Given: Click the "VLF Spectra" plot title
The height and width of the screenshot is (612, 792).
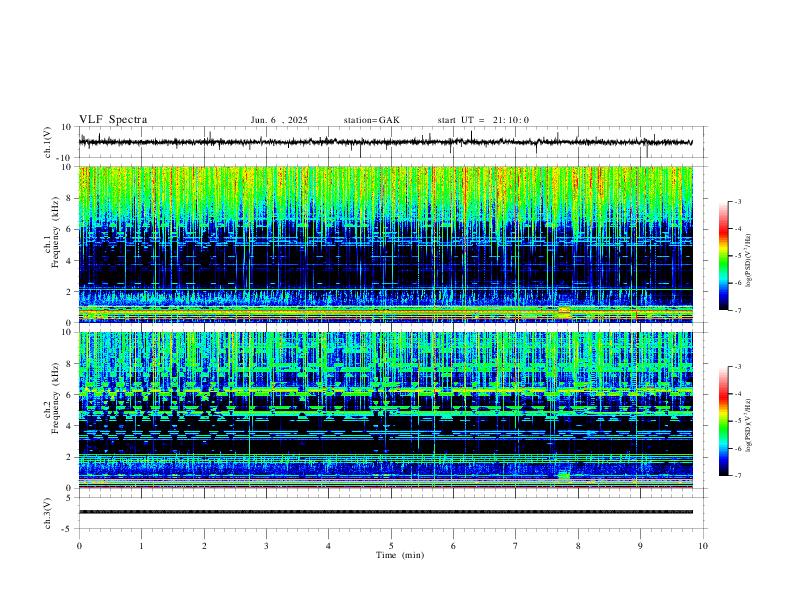Looking at the screenshot, I should coord(113,120).
